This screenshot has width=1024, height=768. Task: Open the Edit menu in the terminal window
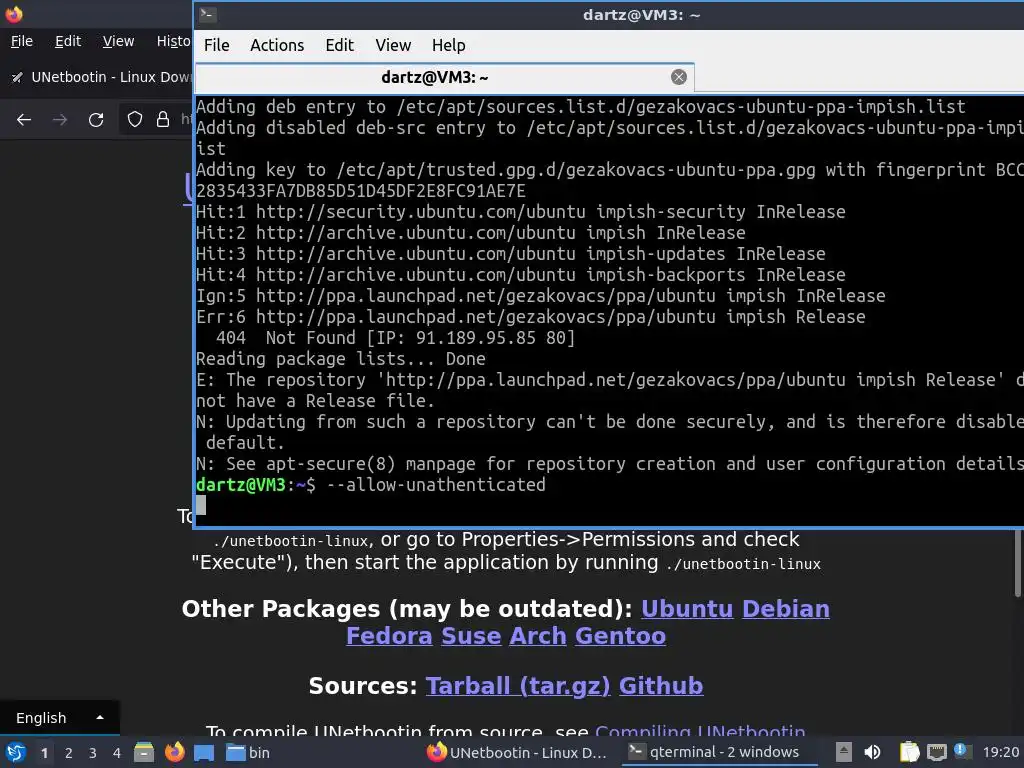340,45
